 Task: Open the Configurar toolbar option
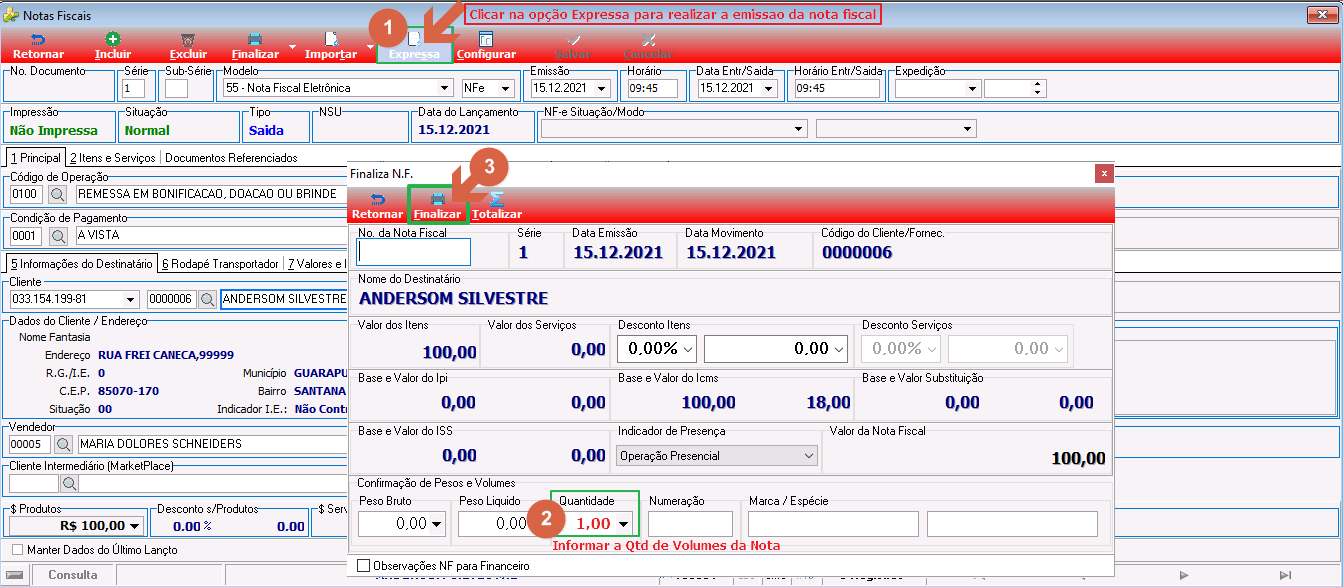coord(486,45)
